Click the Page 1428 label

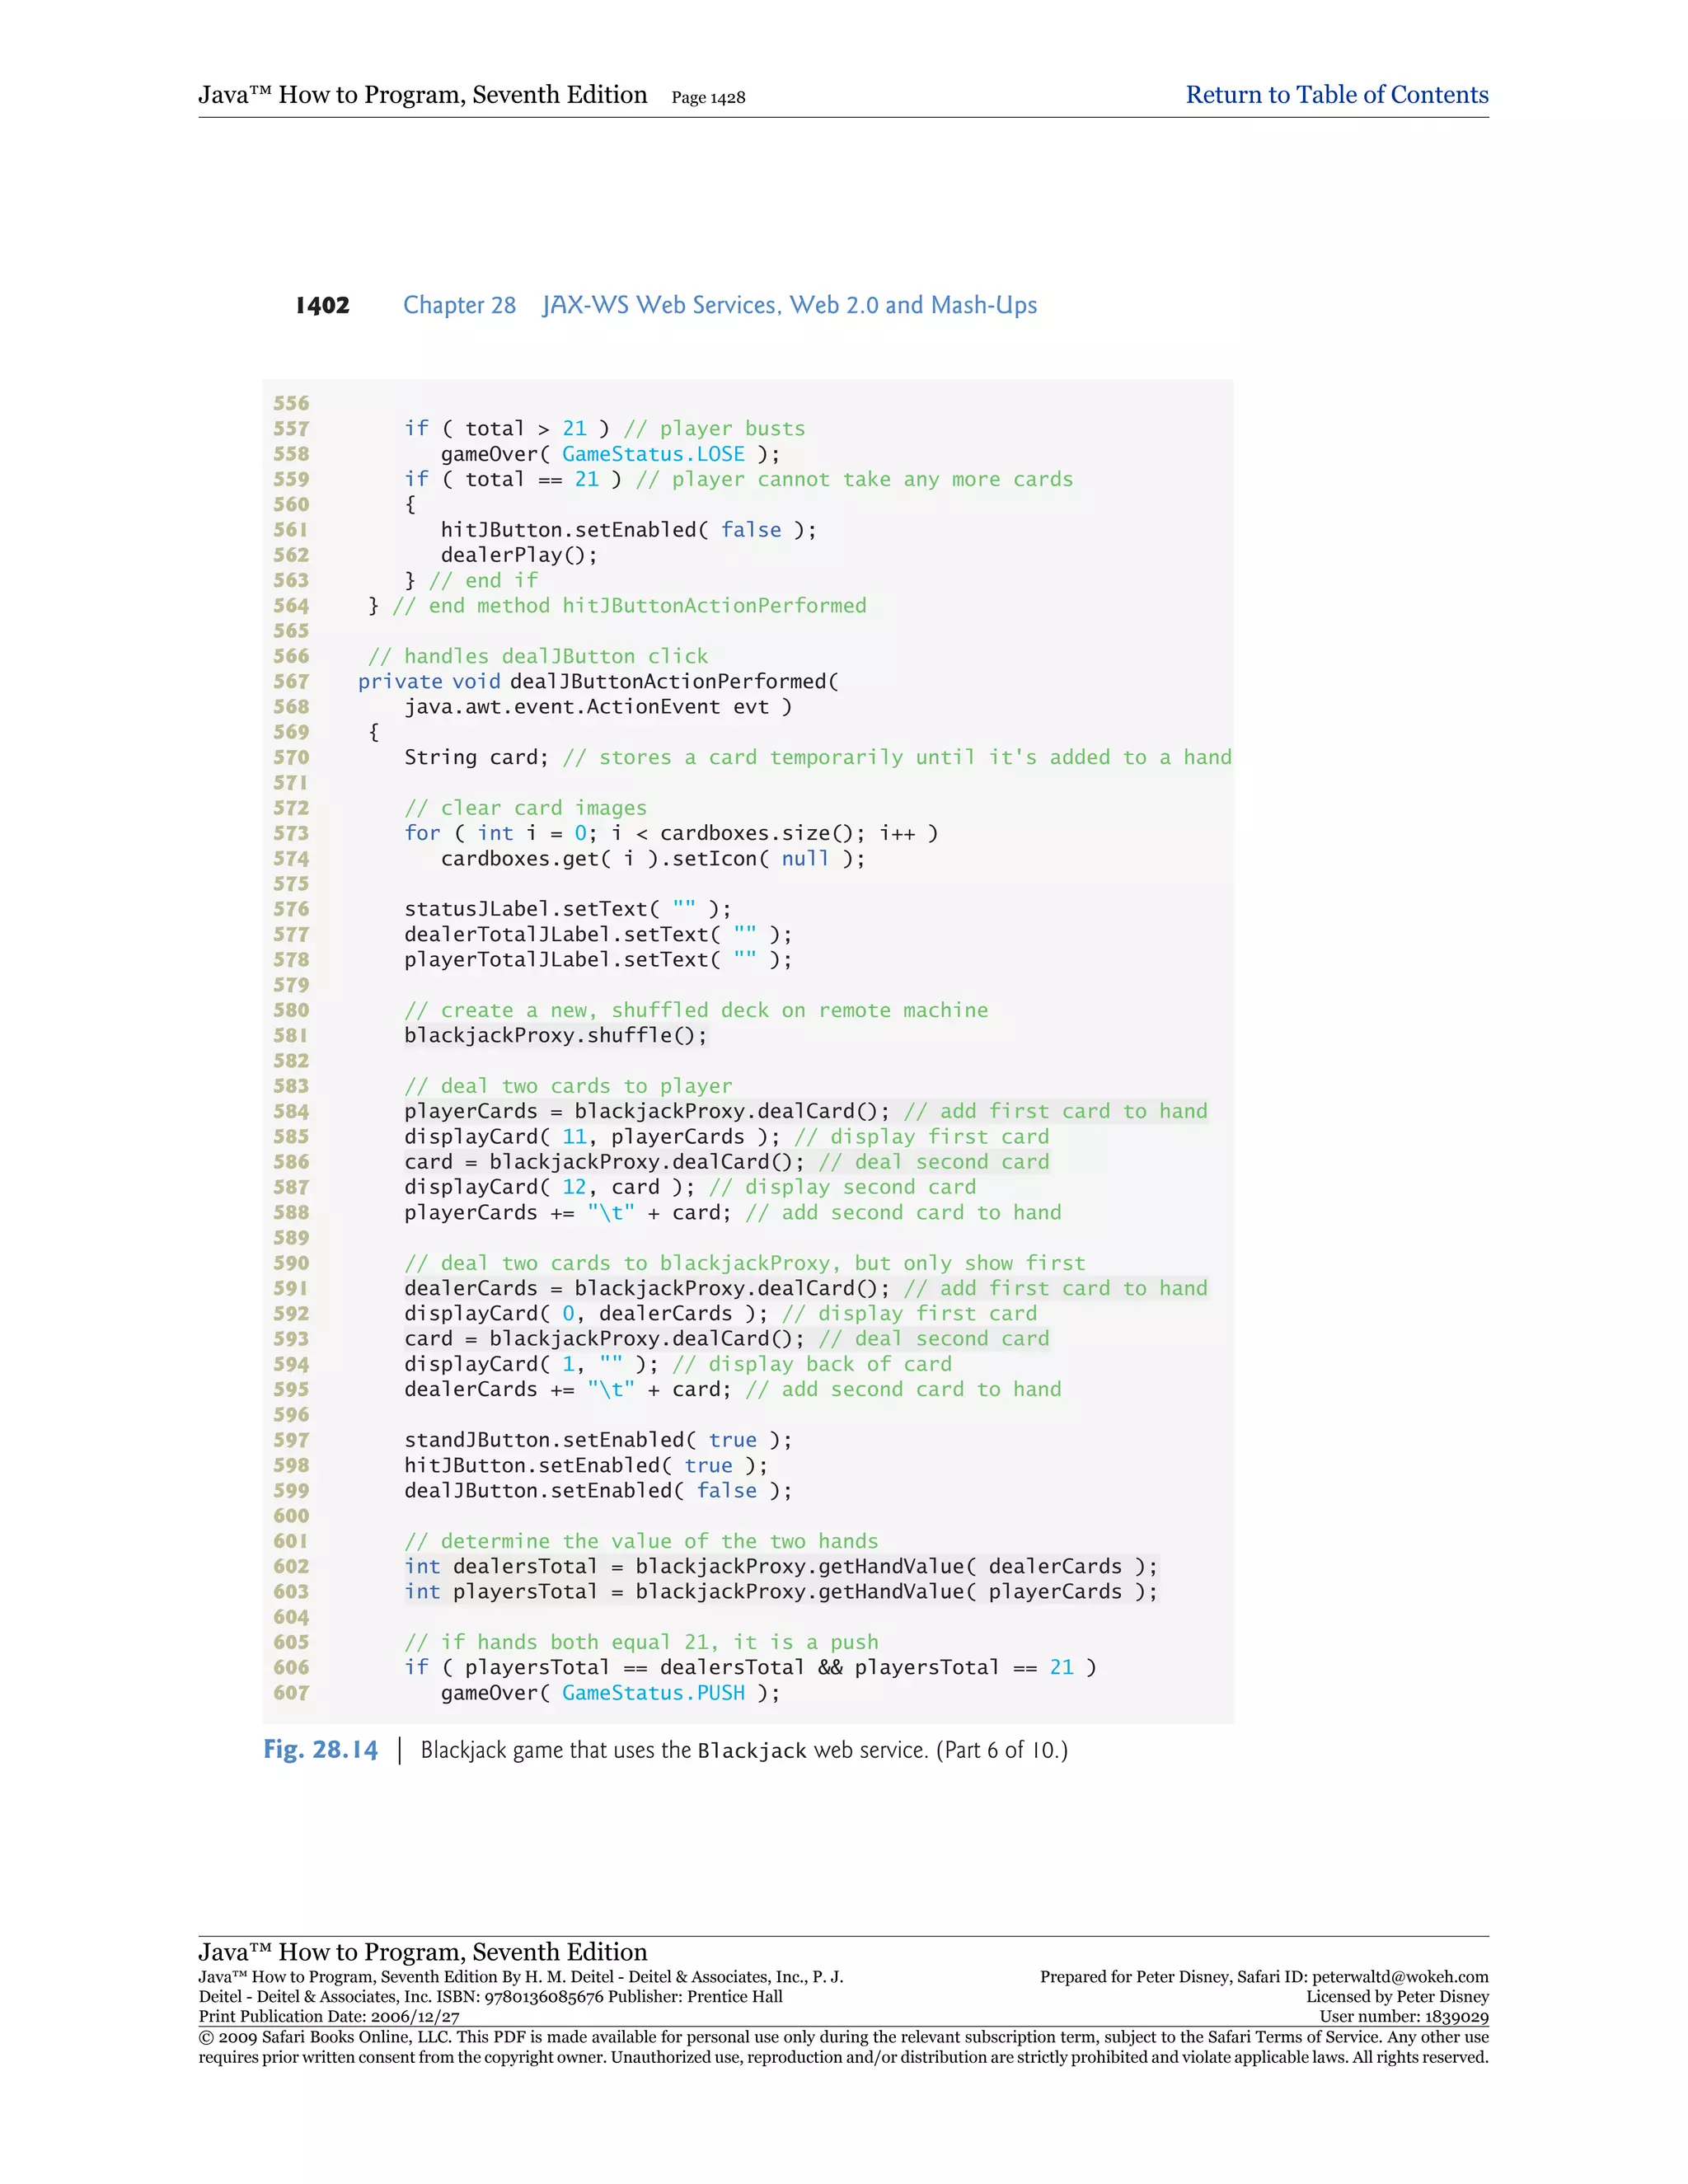708,98
